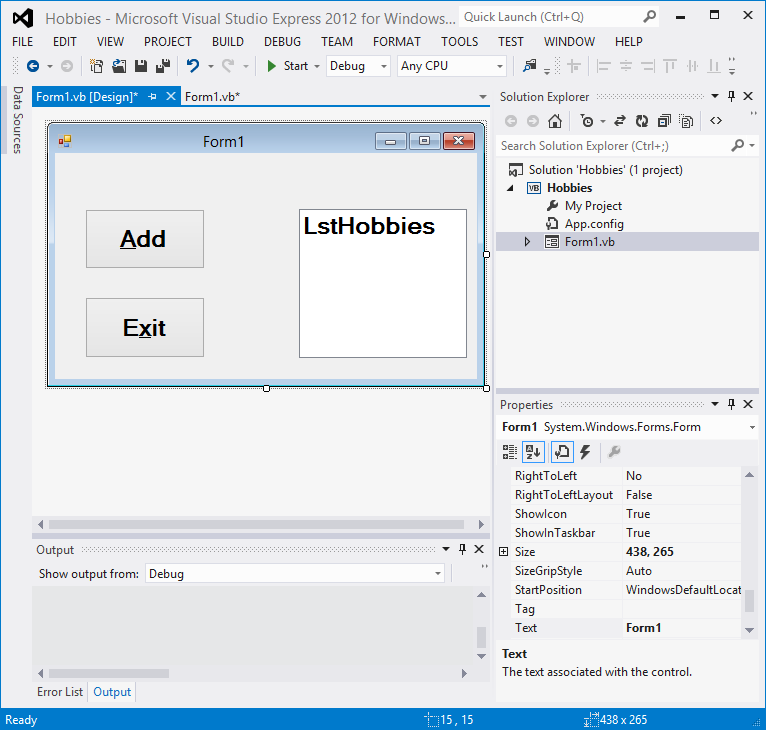766x730 pixels.
Task: Open Properties object selector dropdown
Action: point(752,428)
